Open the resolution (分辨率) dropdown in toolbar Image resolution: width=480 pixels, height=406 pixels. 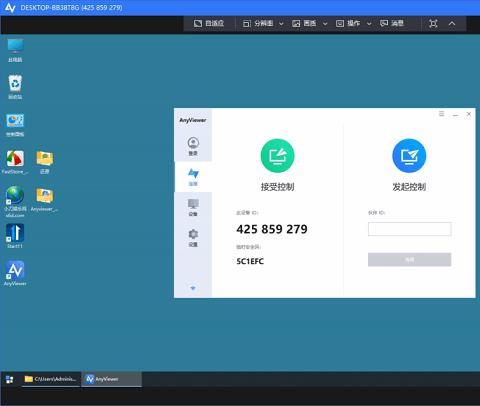263,23
